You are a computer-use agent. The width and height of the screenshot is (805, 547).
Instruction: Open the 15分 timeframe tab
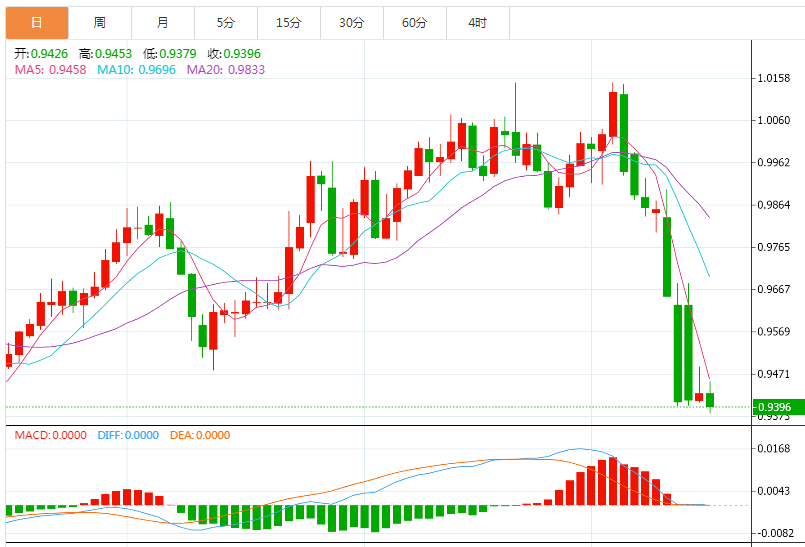[289, 23]
